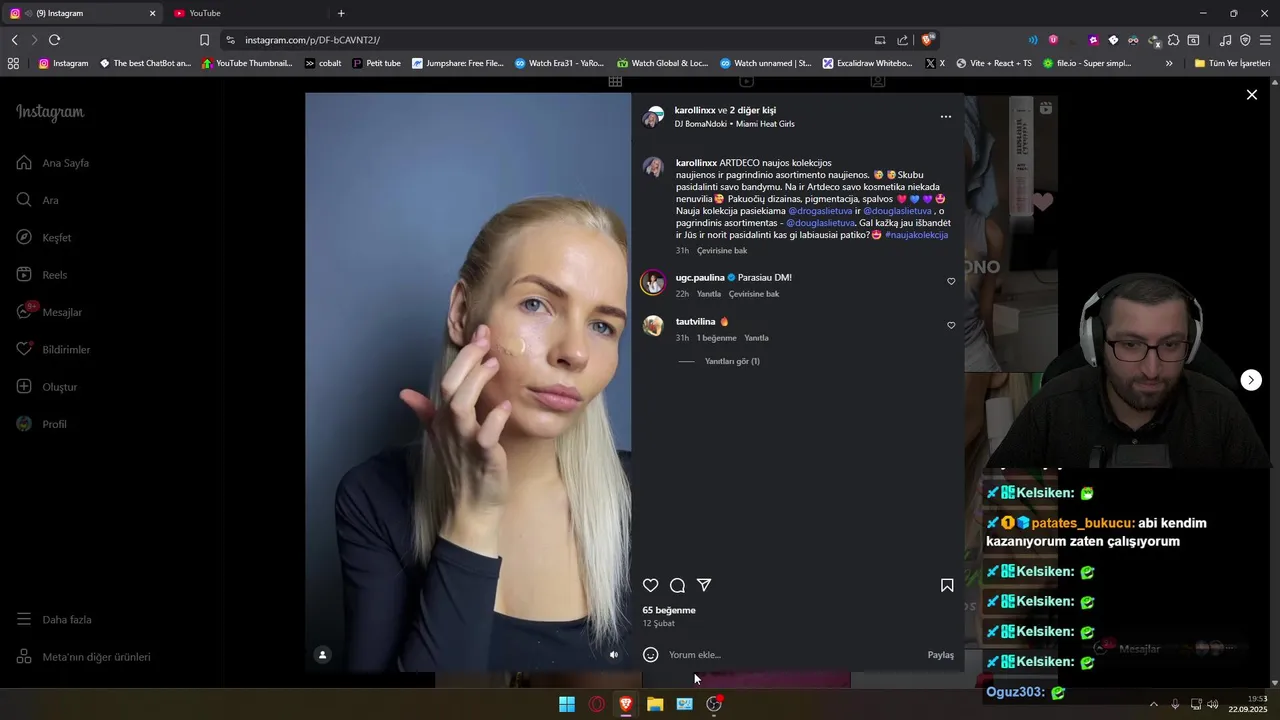Bookmark this page via the address bar icon
The width and height of the screenshot is (1280, 720).
point(204,40)
